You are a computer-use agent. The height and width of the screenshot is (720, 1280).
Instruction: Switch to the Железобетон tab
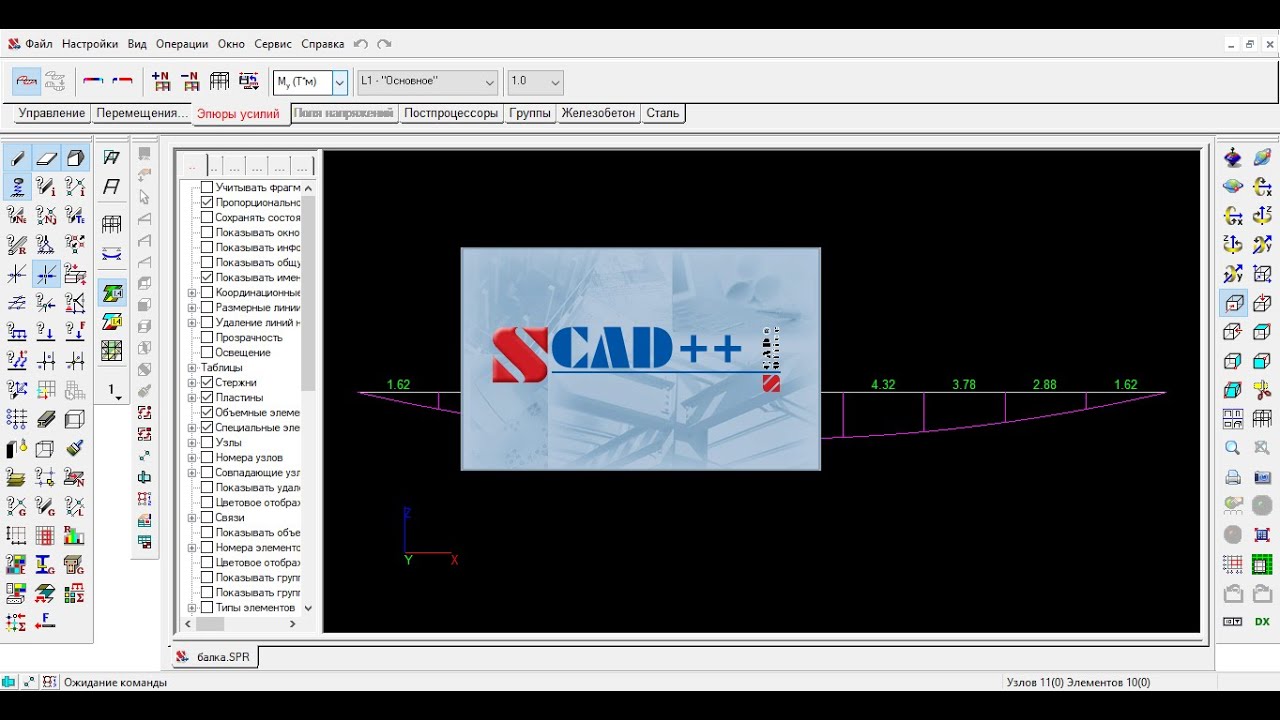pyautogui.click(x=598, y=113)
